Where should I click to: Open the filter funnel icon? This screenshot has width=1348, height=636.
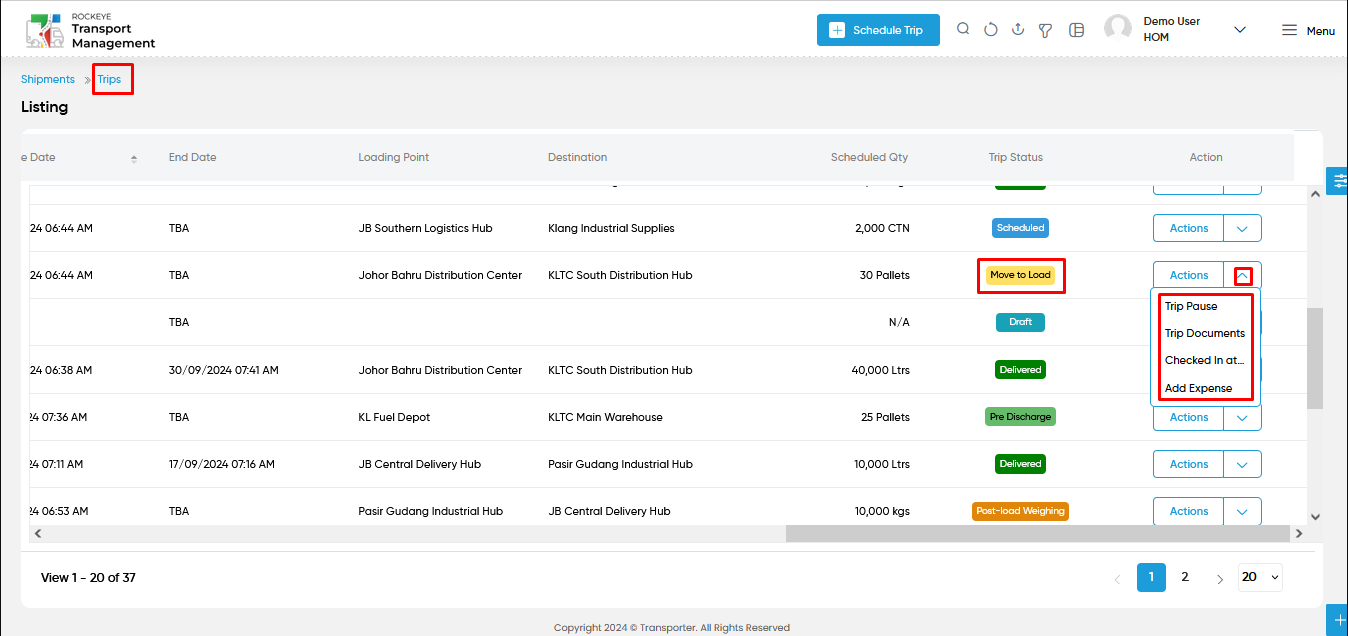click(x=1045, y=30)
